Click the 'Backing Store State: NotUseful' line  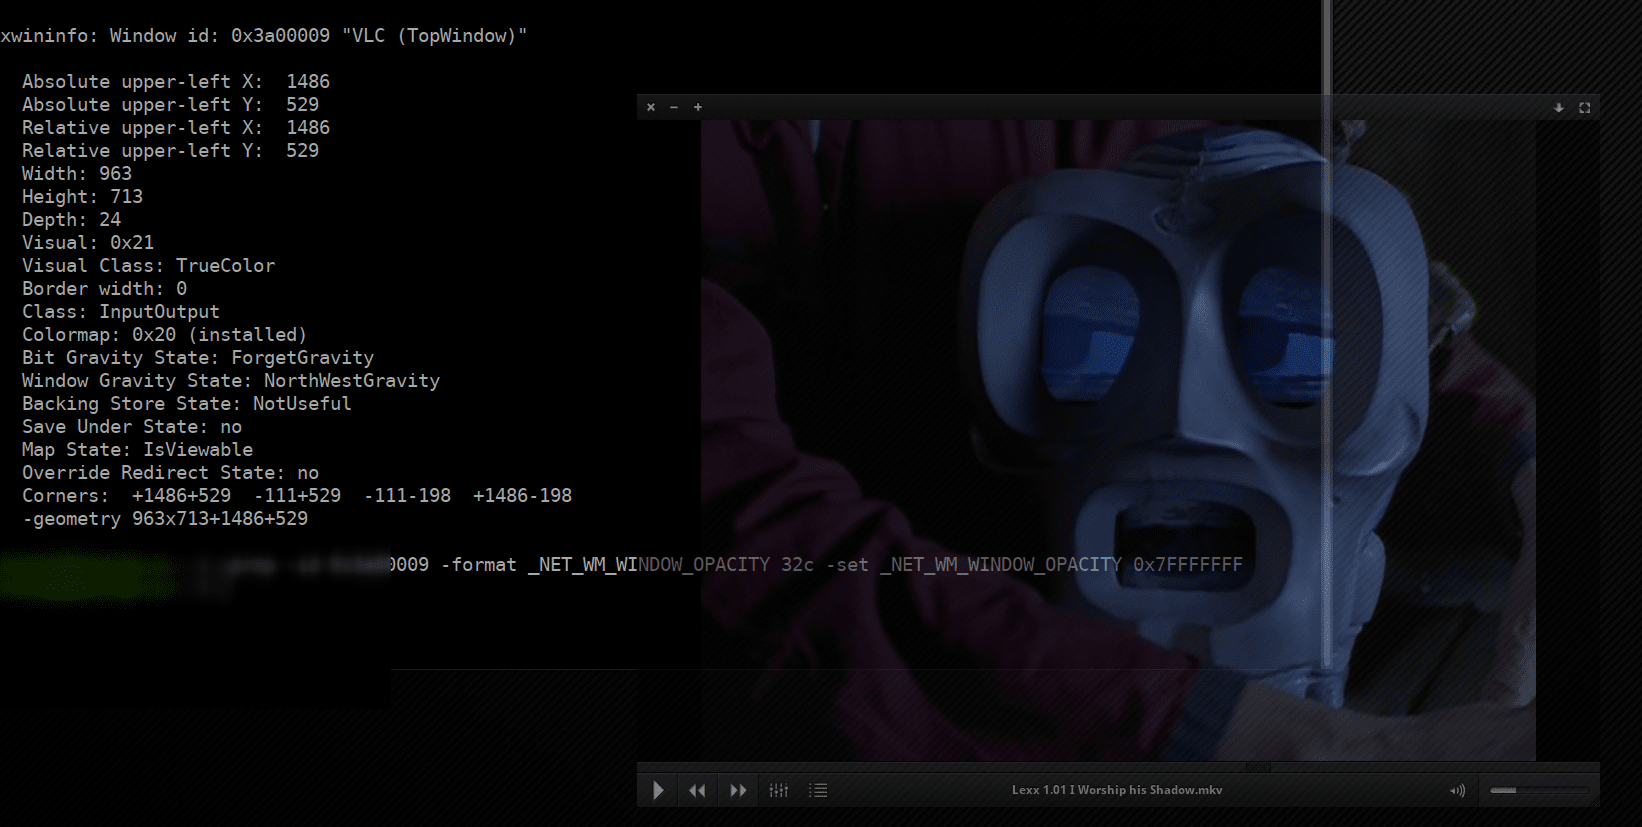coord(187,404)
